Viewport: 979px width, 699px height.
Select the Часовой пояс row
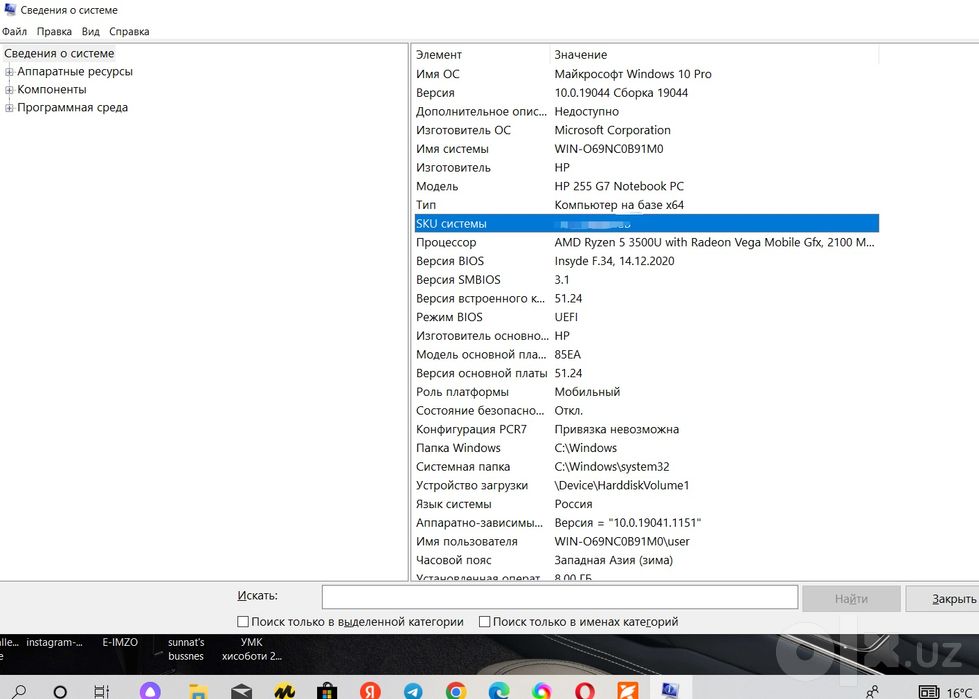(646, 560)
